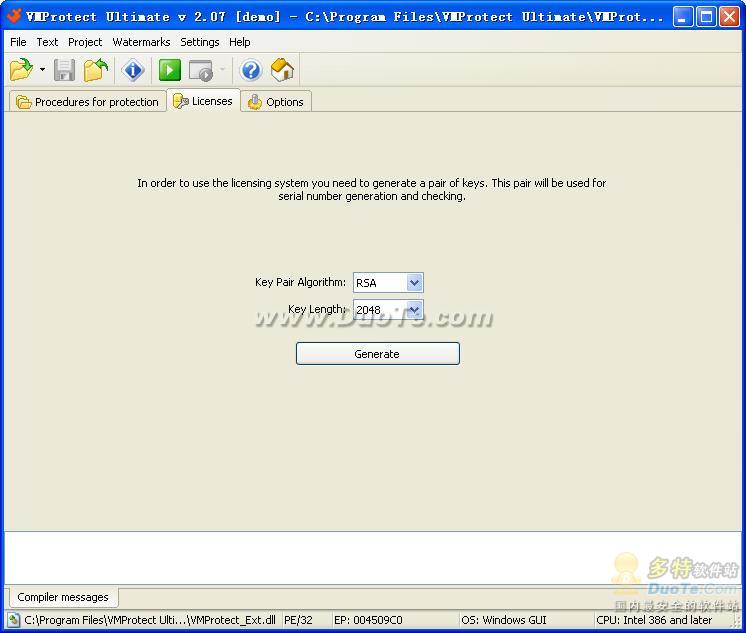Click the Home page house icon
The height and width of the screenshot is (633, 746).
tap(282, 70)
